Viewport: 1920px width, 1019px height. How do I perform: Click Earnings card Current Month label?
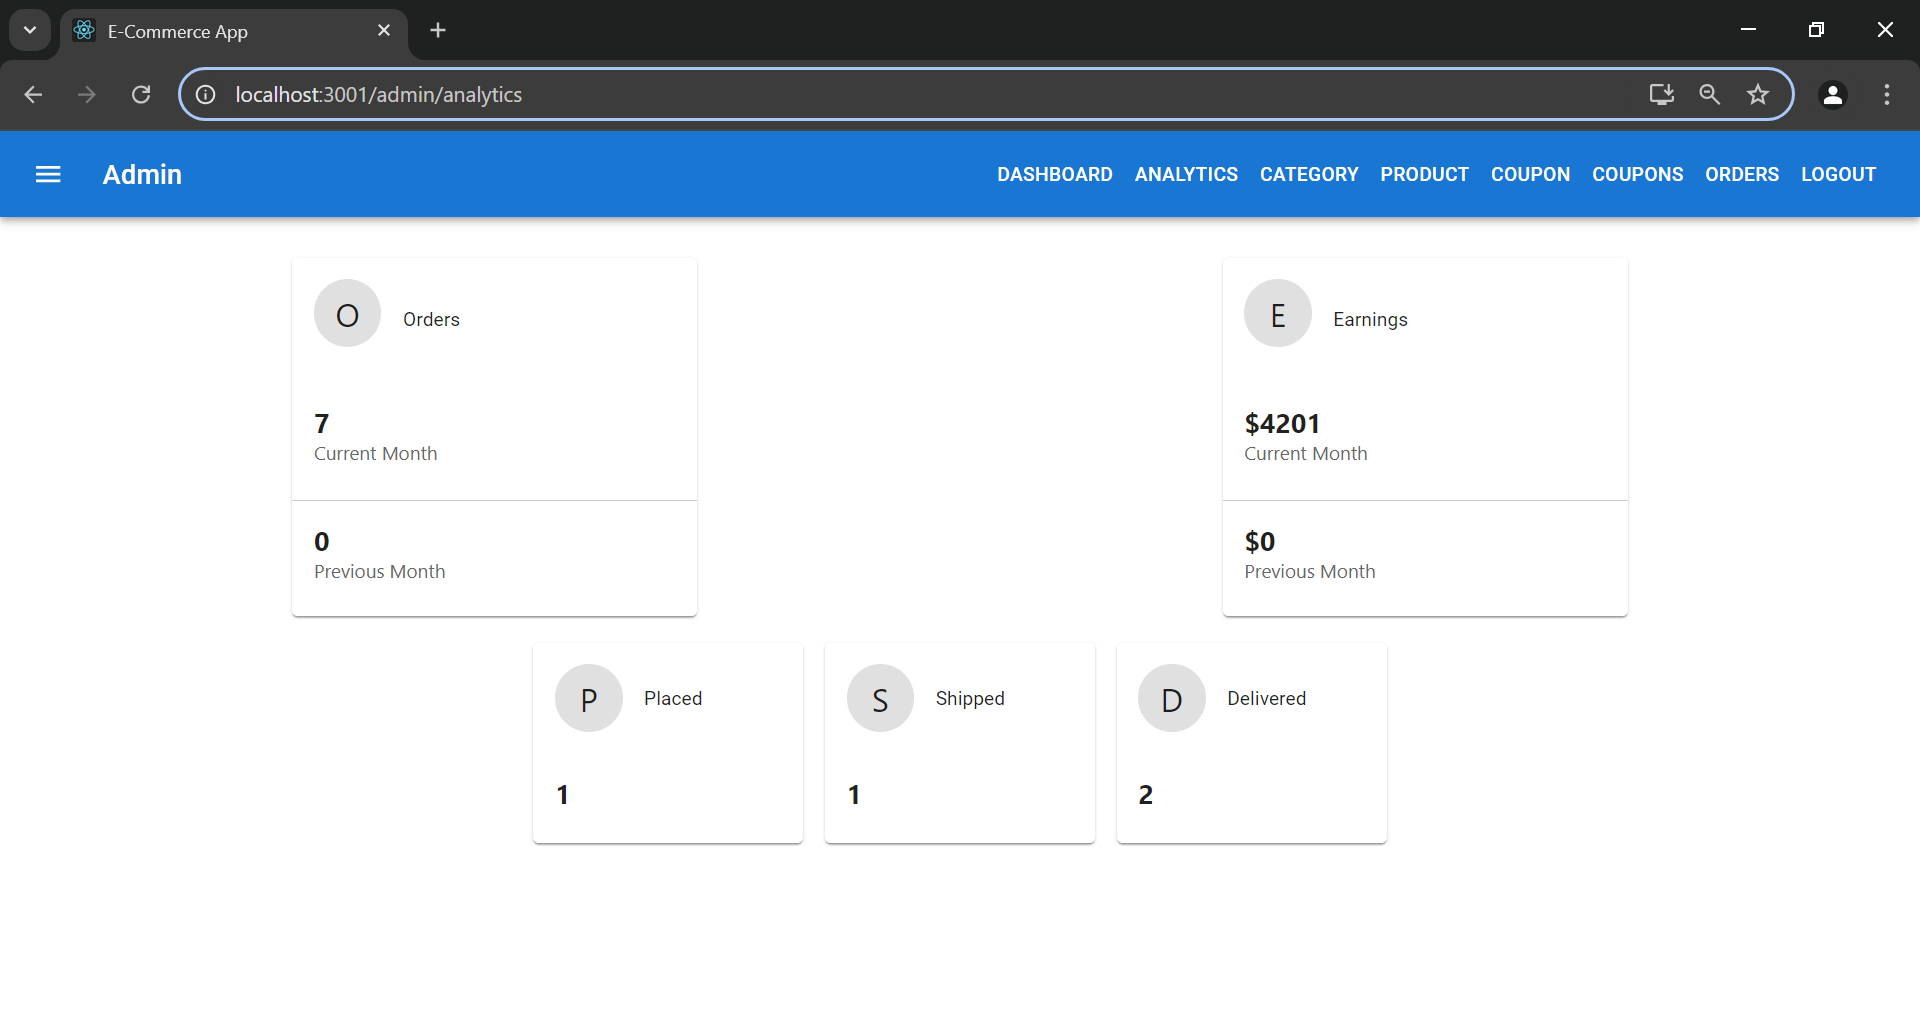pos(1305,453)
